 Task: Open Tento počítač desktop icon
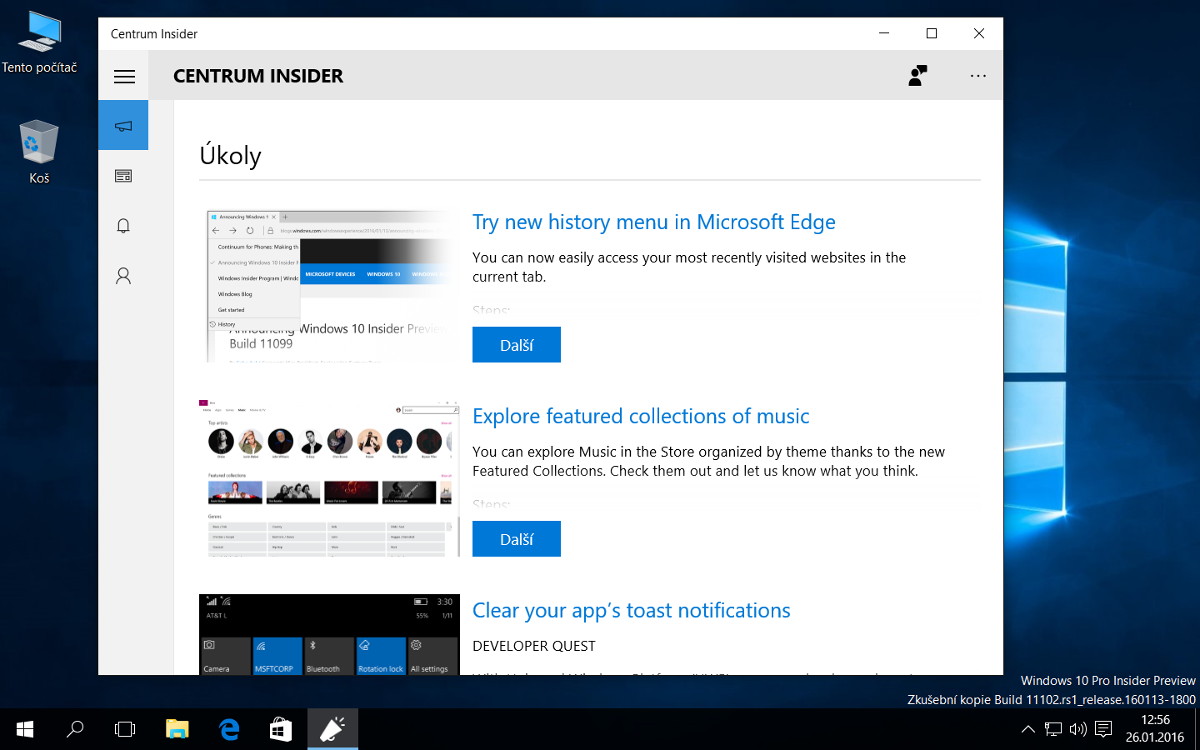pos(39,42)
